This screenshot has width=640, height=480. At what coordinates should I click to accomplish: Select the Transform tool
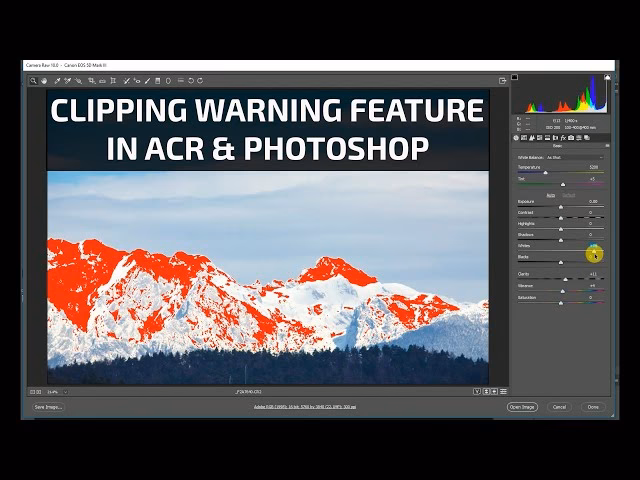click(113, 81)
